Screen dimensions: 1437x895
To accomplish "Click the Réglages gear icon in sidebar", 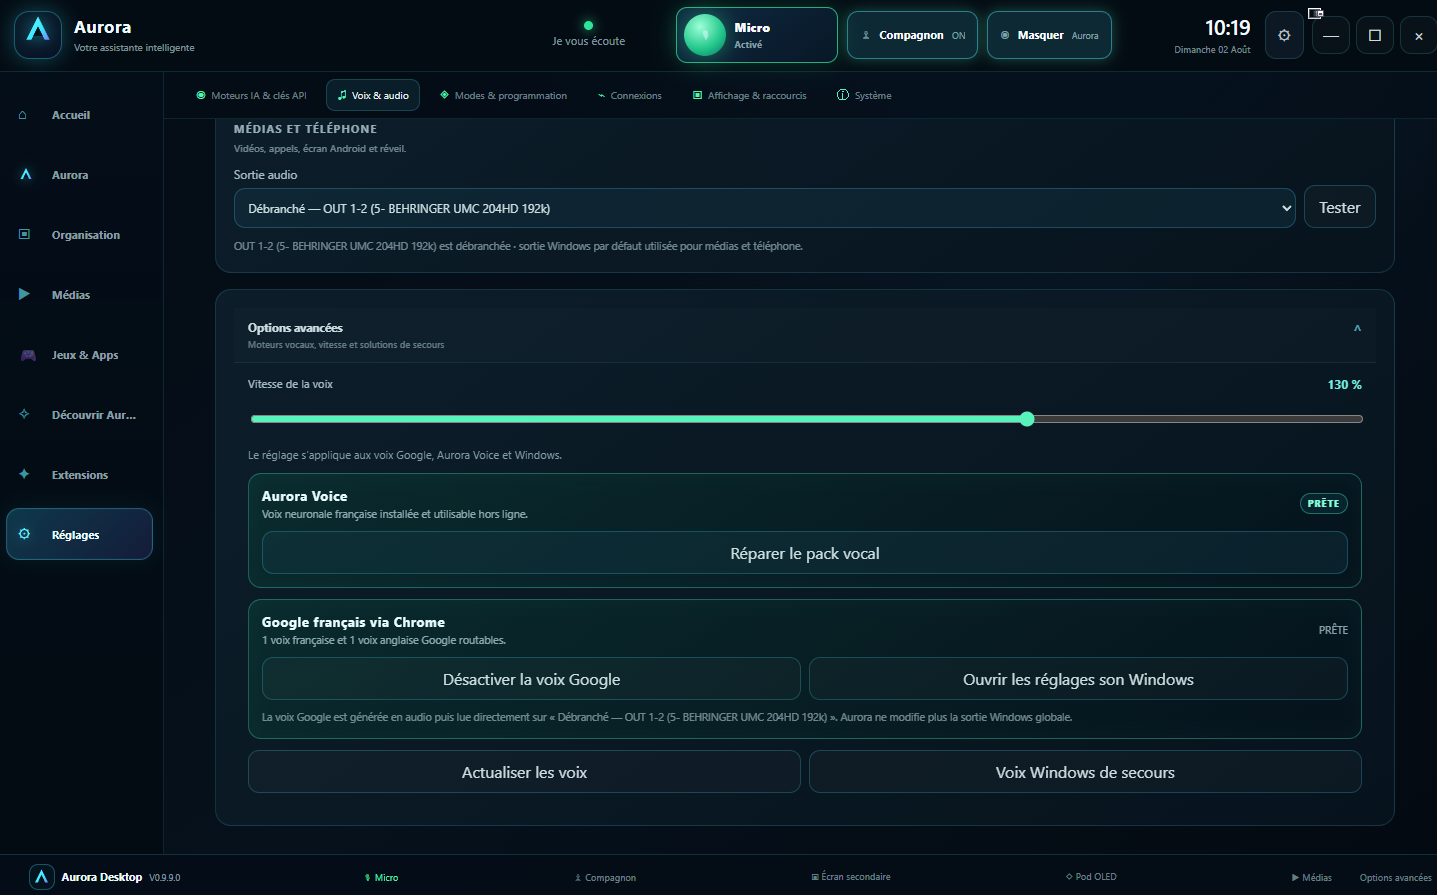I will (x=24, y=534).
